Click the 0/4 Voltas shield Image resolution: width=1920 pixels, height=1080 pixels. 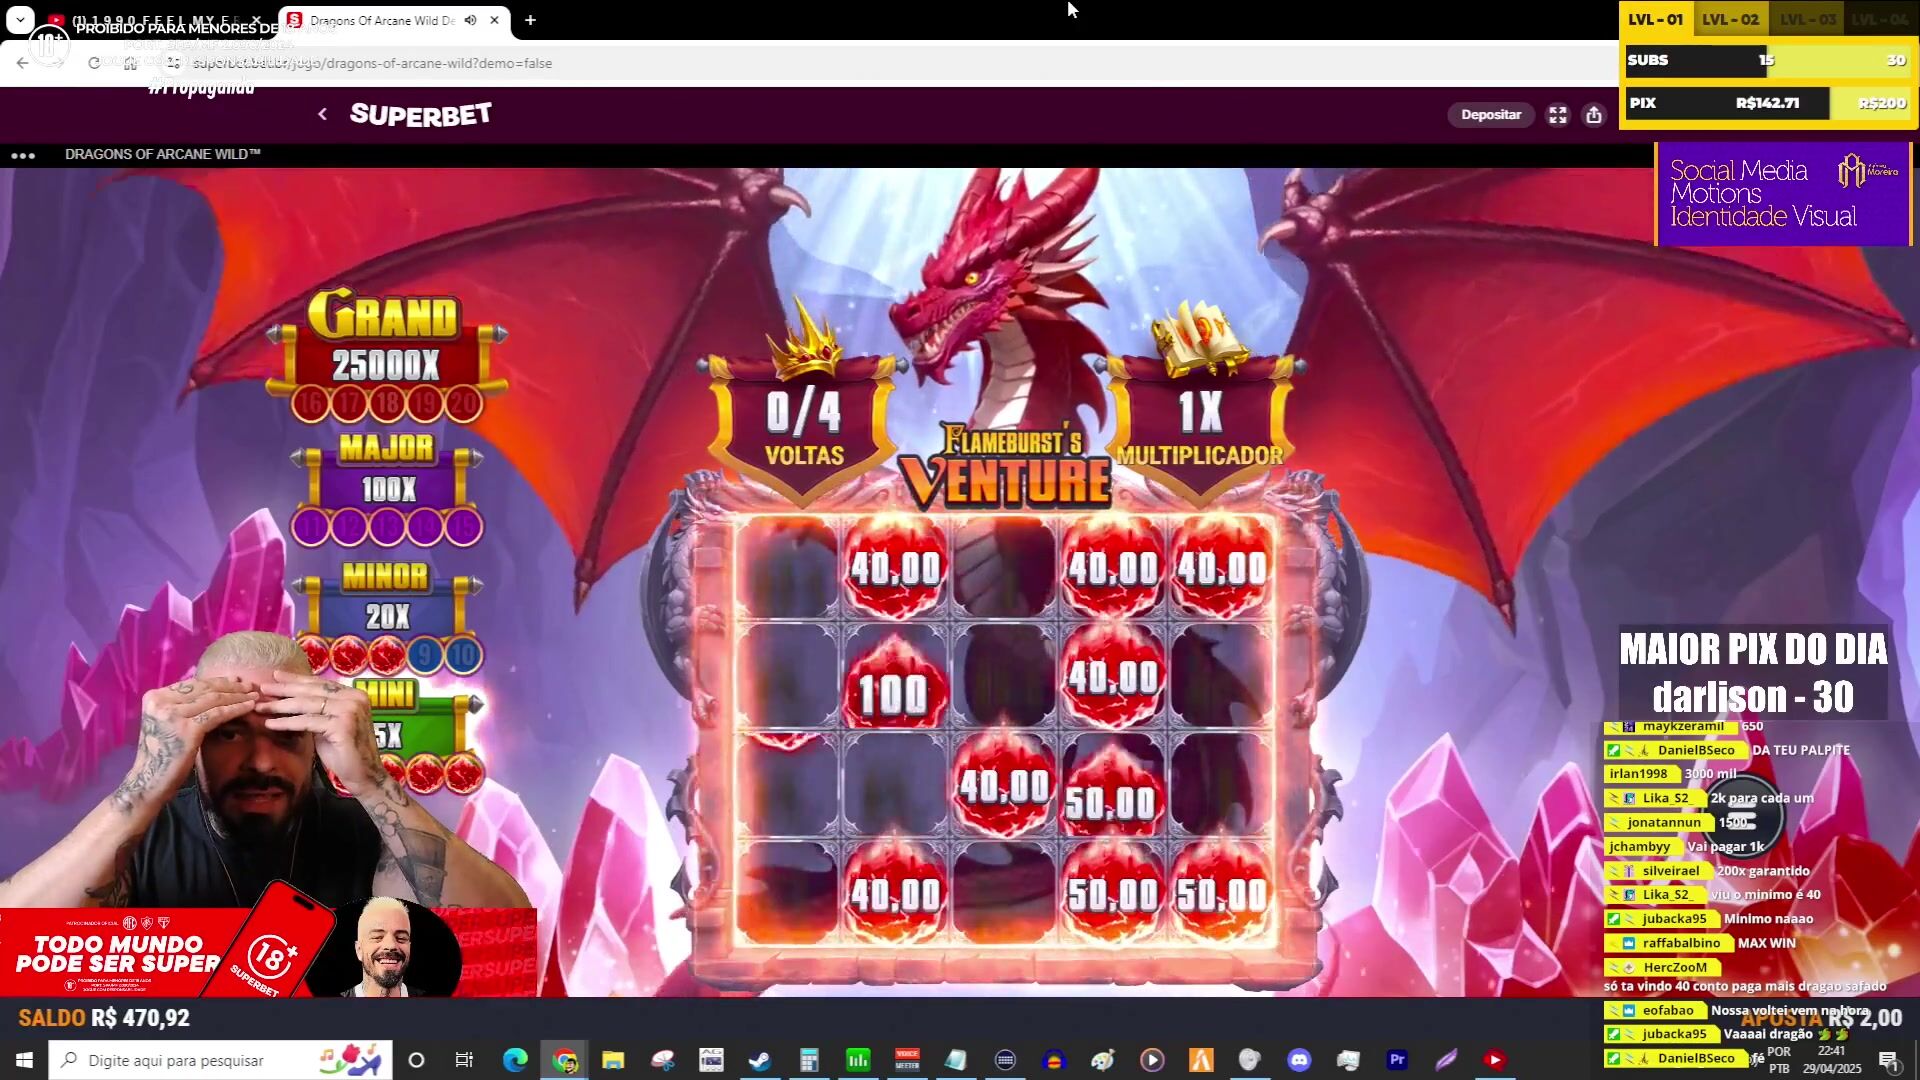coord(805,430)
